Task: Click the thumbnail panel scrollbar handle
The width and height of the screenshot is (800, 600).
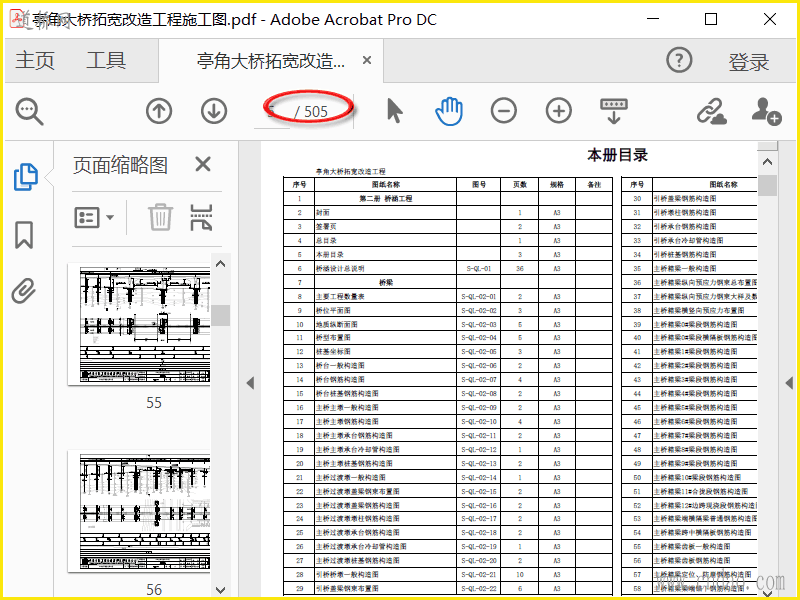Action: 221,315
